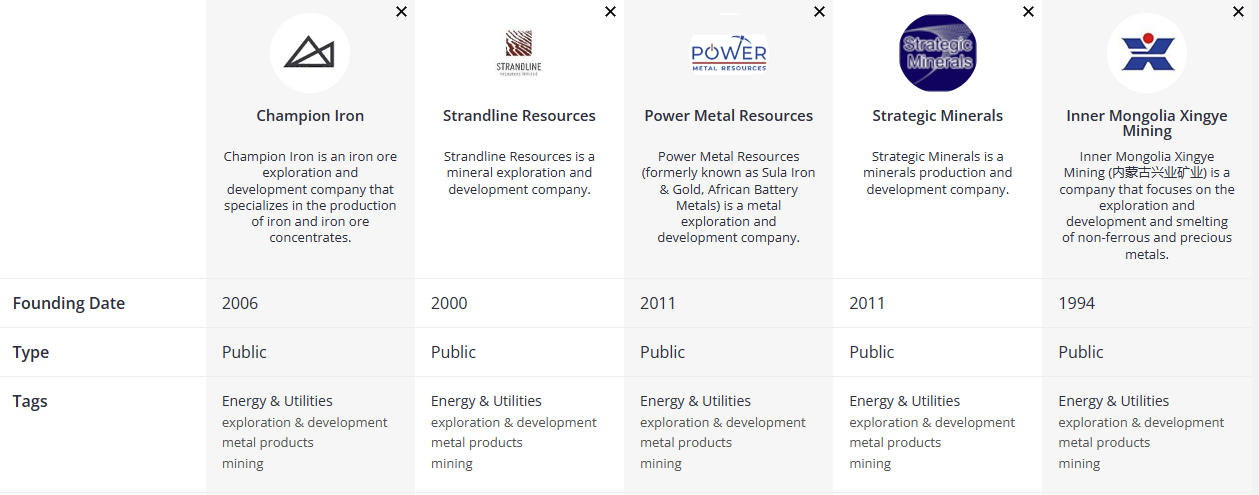Select exploration & development tag under Strategic Minerals
The image size is (1259, 495).
click(x=932, y=423)
